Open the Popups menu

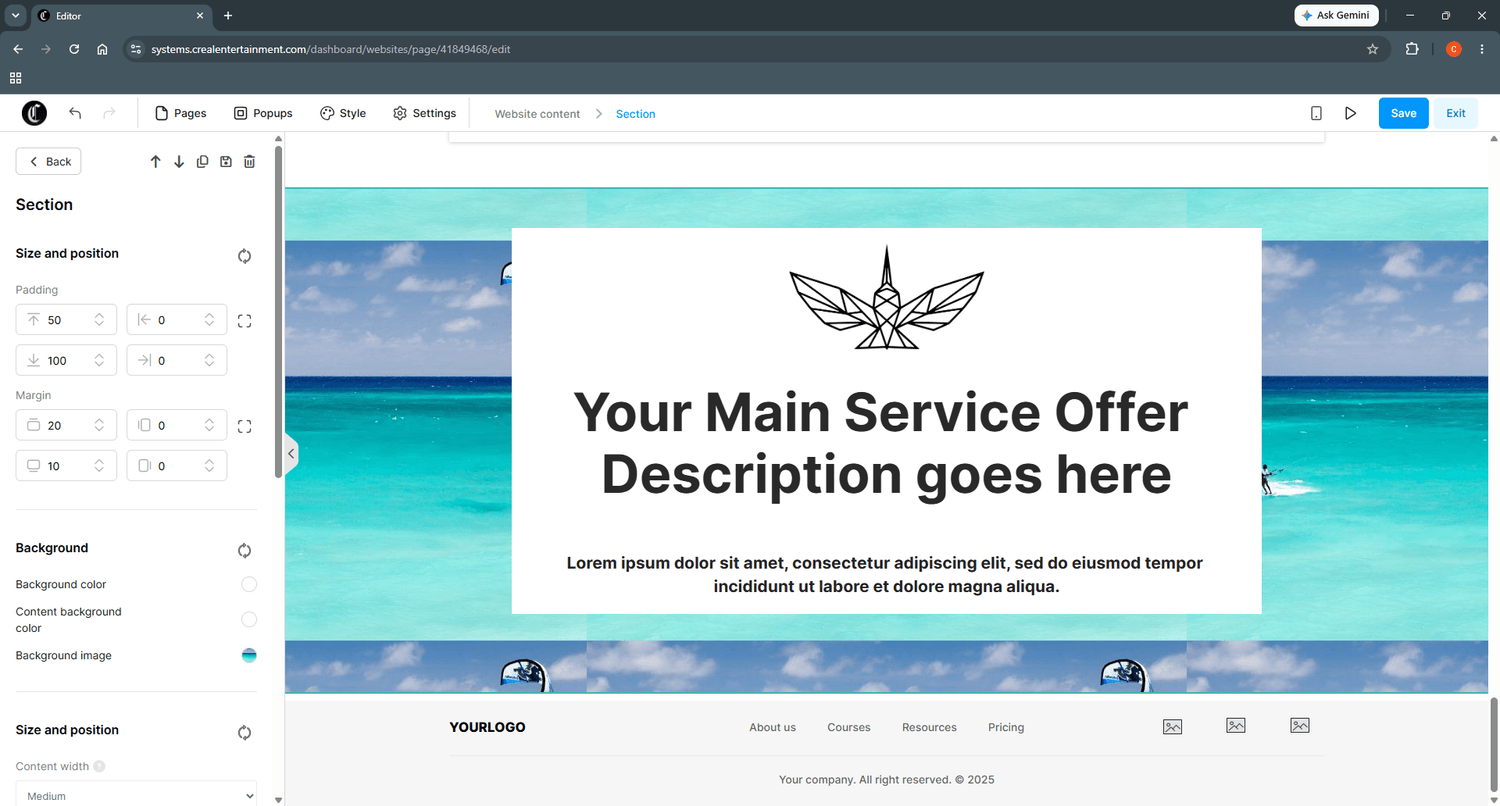[x=263, y=113]
